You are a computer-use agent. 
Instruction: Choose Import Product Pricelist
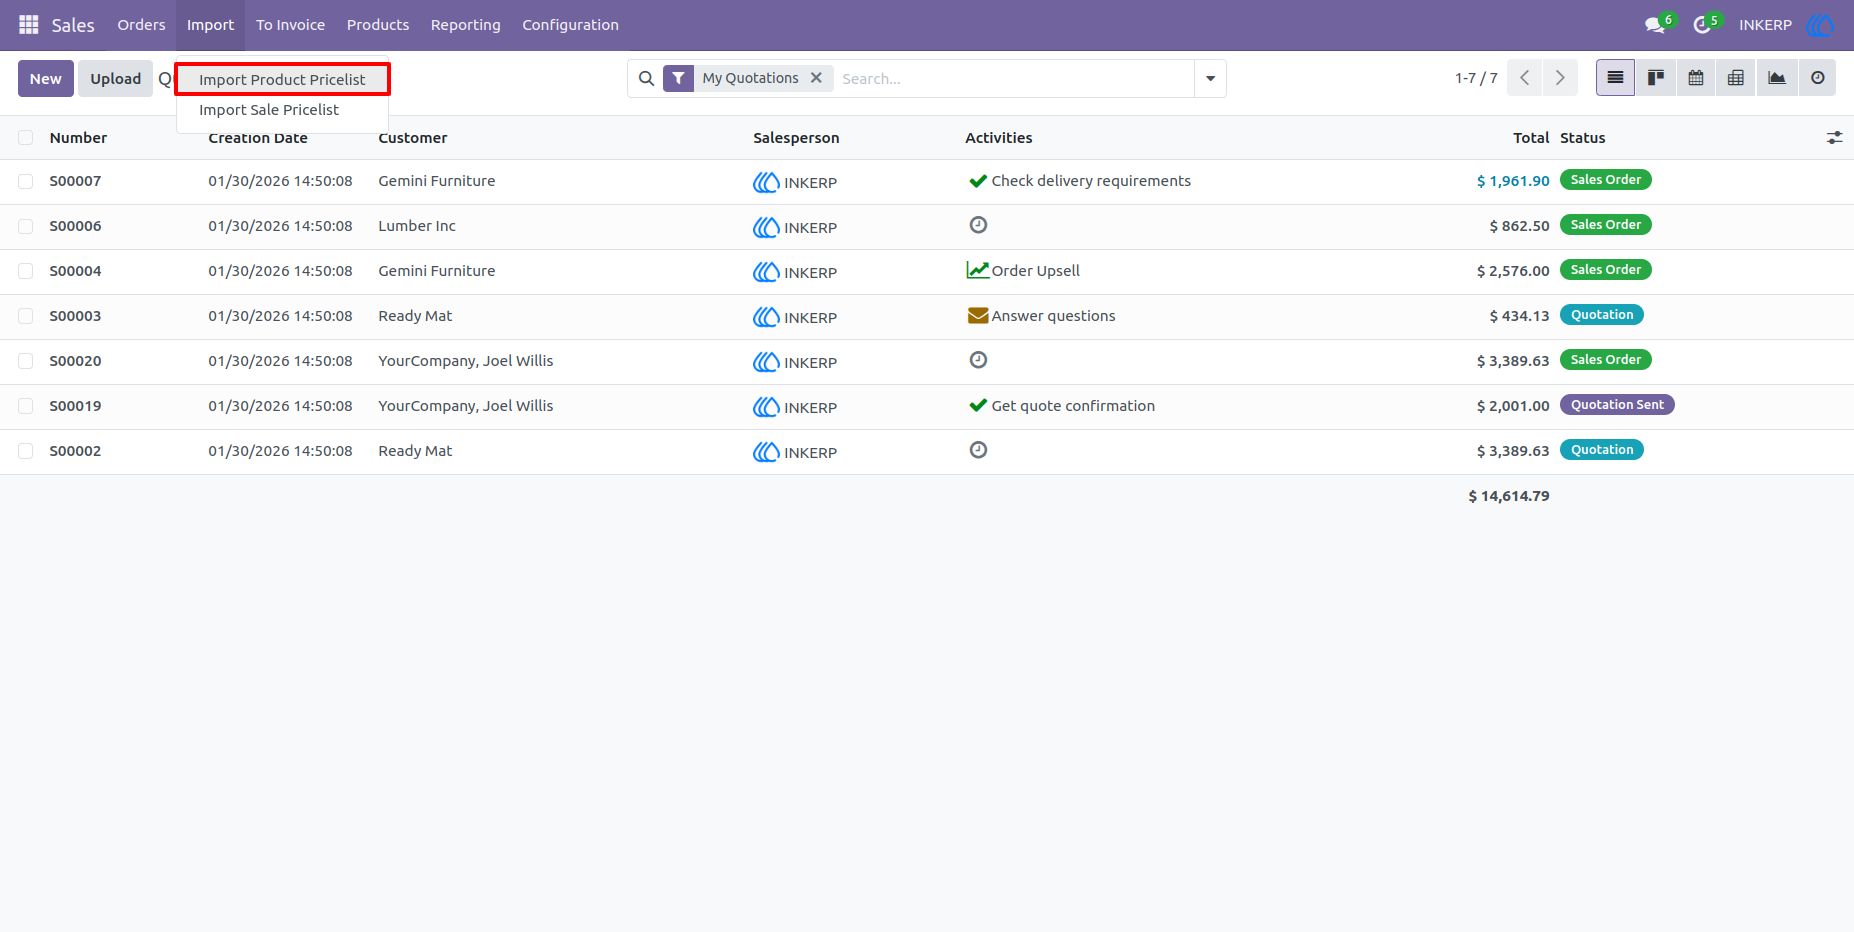click(282, 79)
